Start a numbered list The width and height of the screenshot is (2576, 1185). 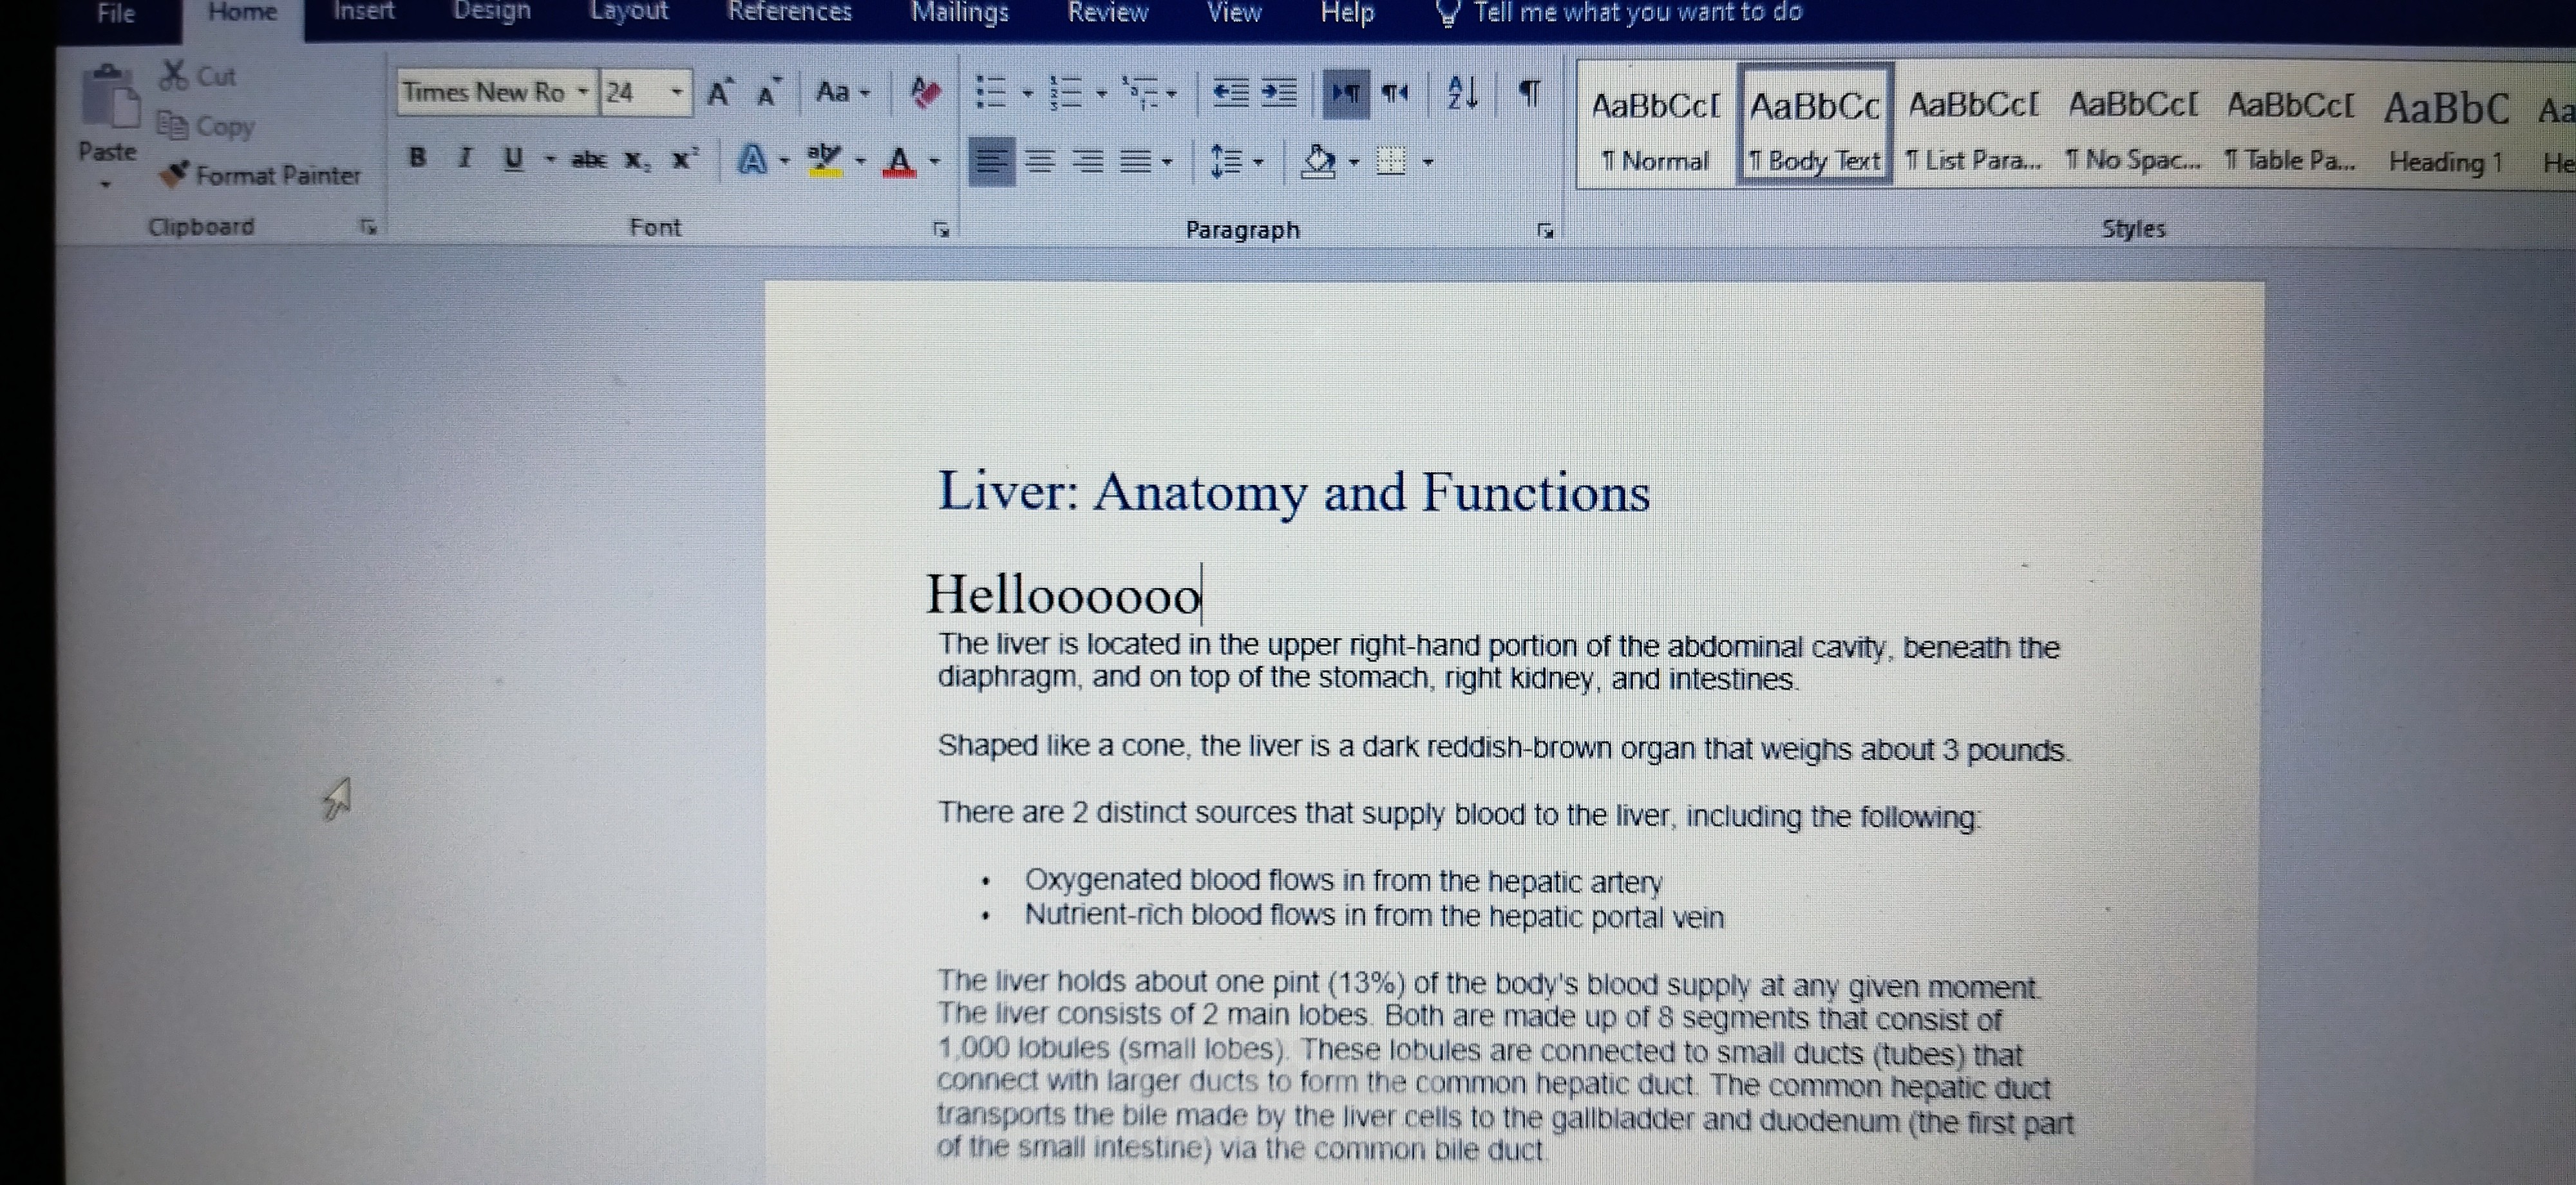(x=1066, y=93)
